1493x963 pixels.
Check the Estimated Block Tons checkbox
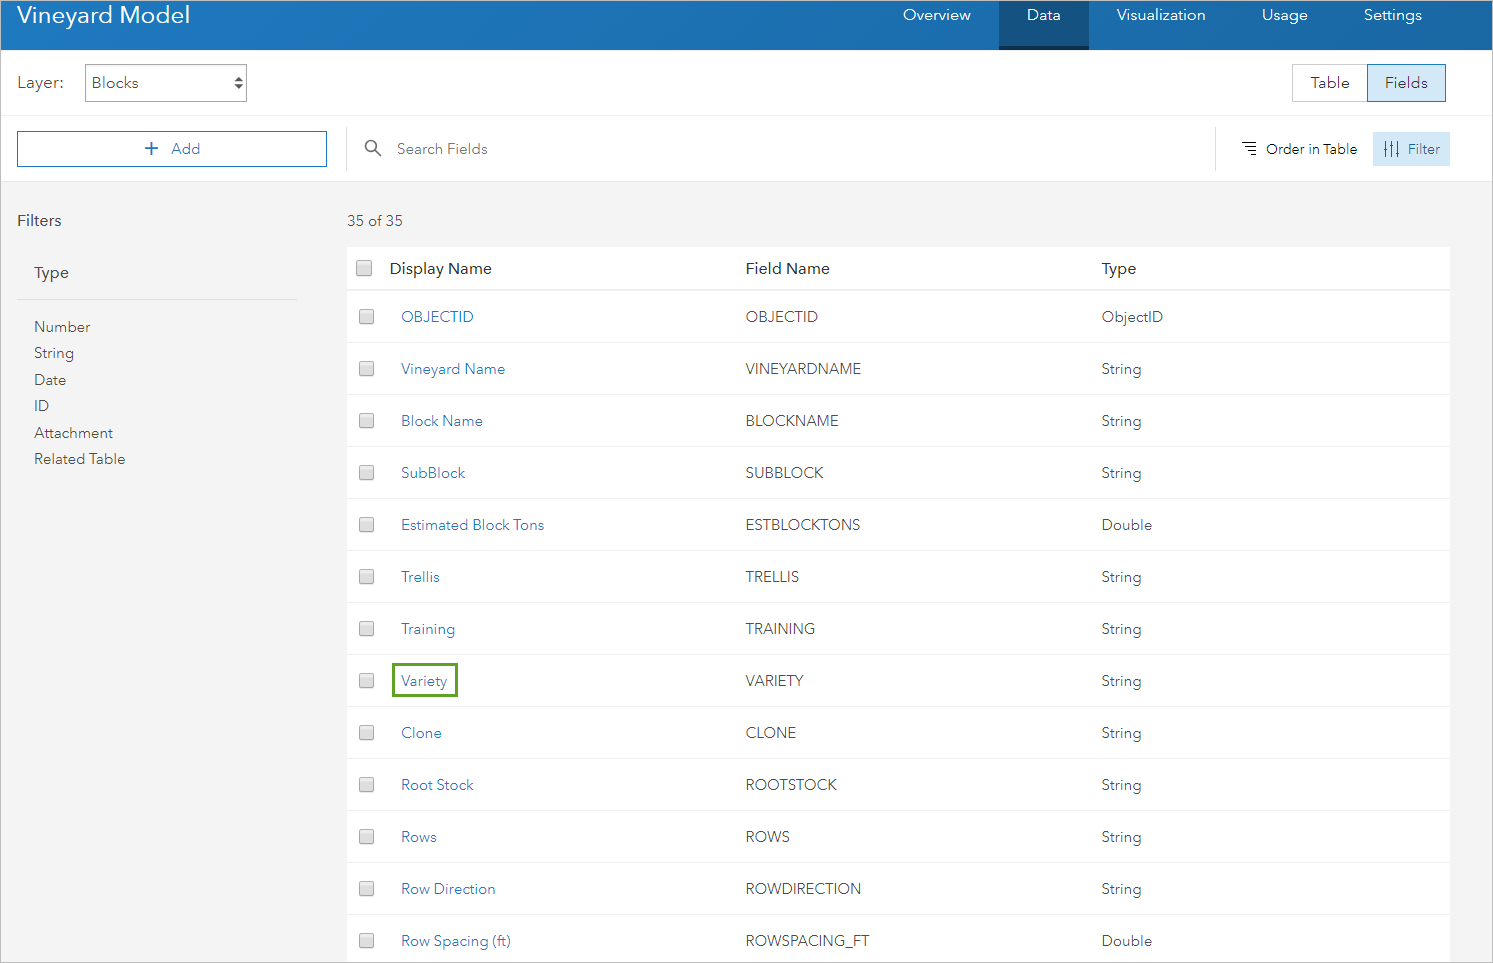pyautogui.click(x=366, y=524)
